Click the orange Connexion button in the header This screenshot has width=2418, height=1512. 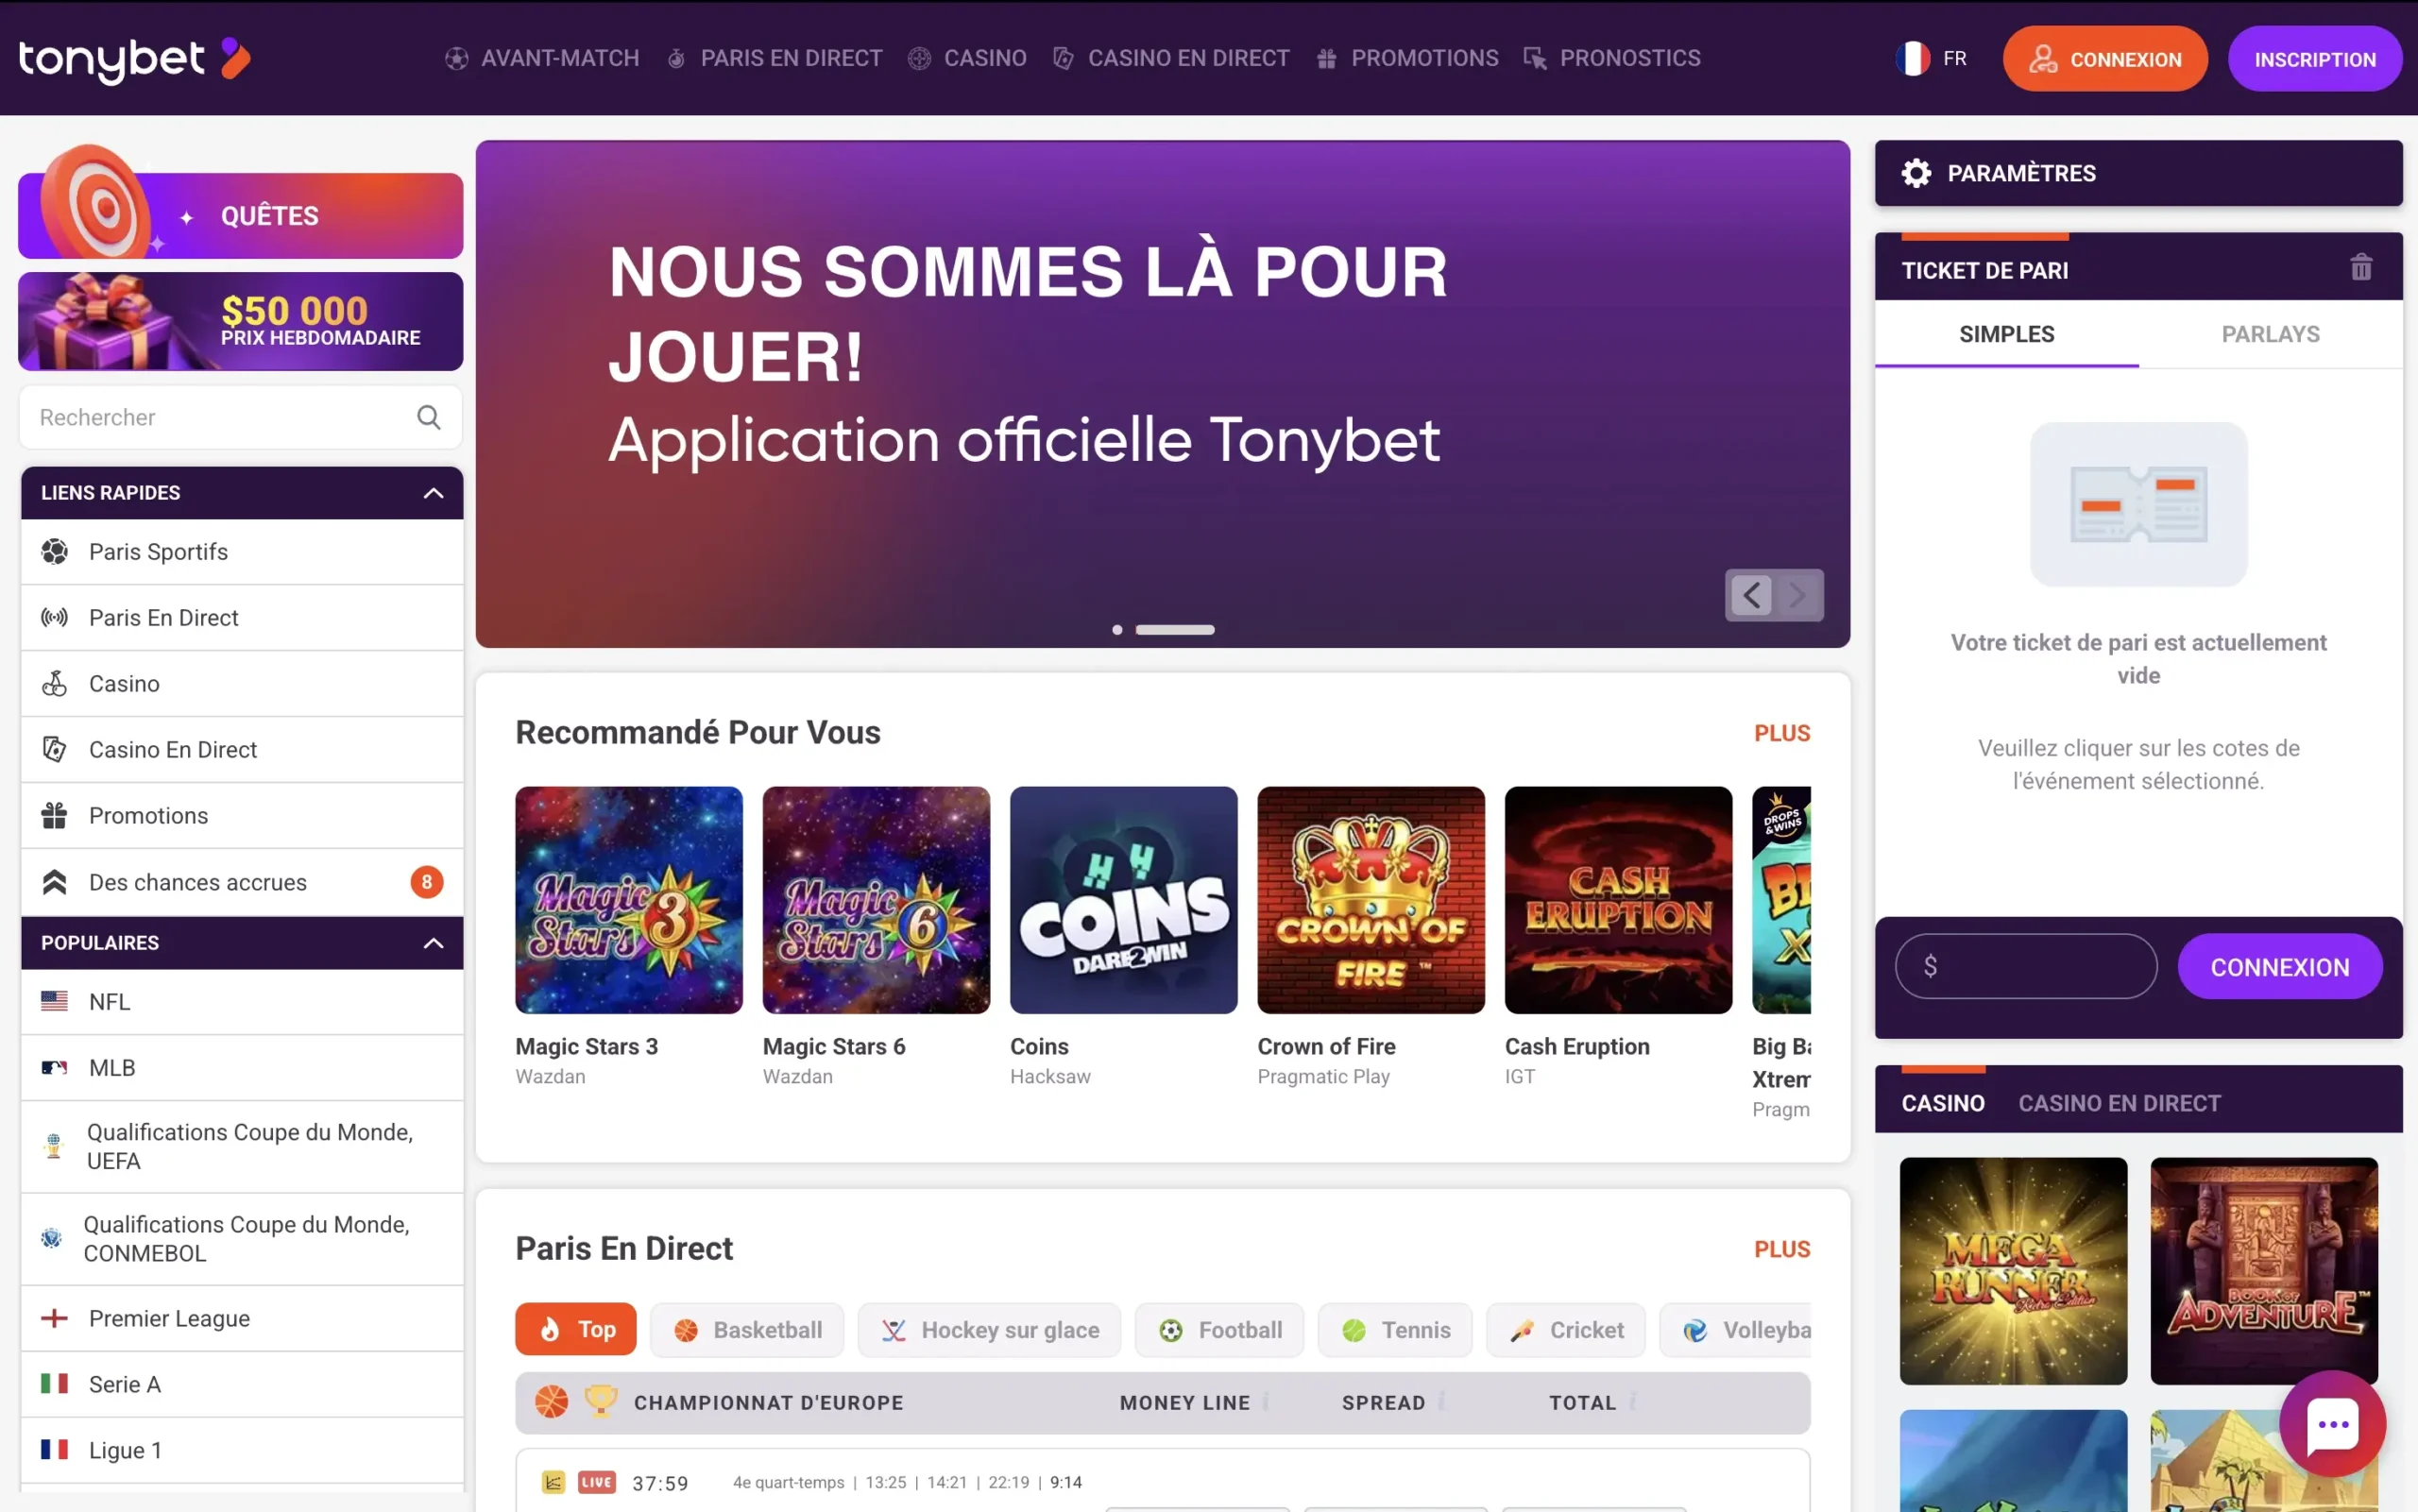point(2105,59)
